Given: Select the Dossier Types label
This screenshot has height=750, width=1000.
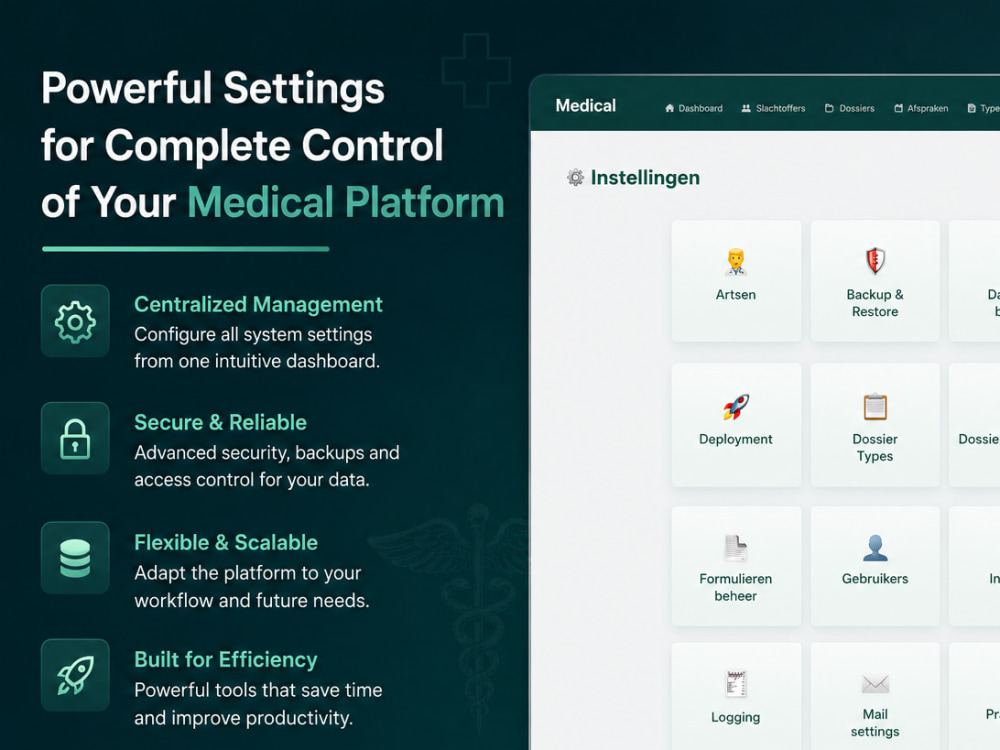Looking at the screenshot, I should click(875, 448).
